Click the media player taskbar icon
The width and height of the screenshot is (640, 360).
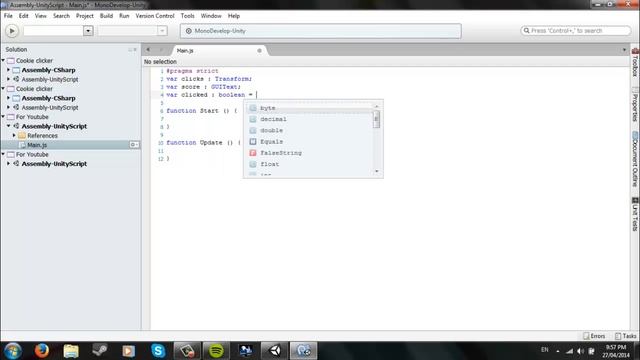pos(129,351)
